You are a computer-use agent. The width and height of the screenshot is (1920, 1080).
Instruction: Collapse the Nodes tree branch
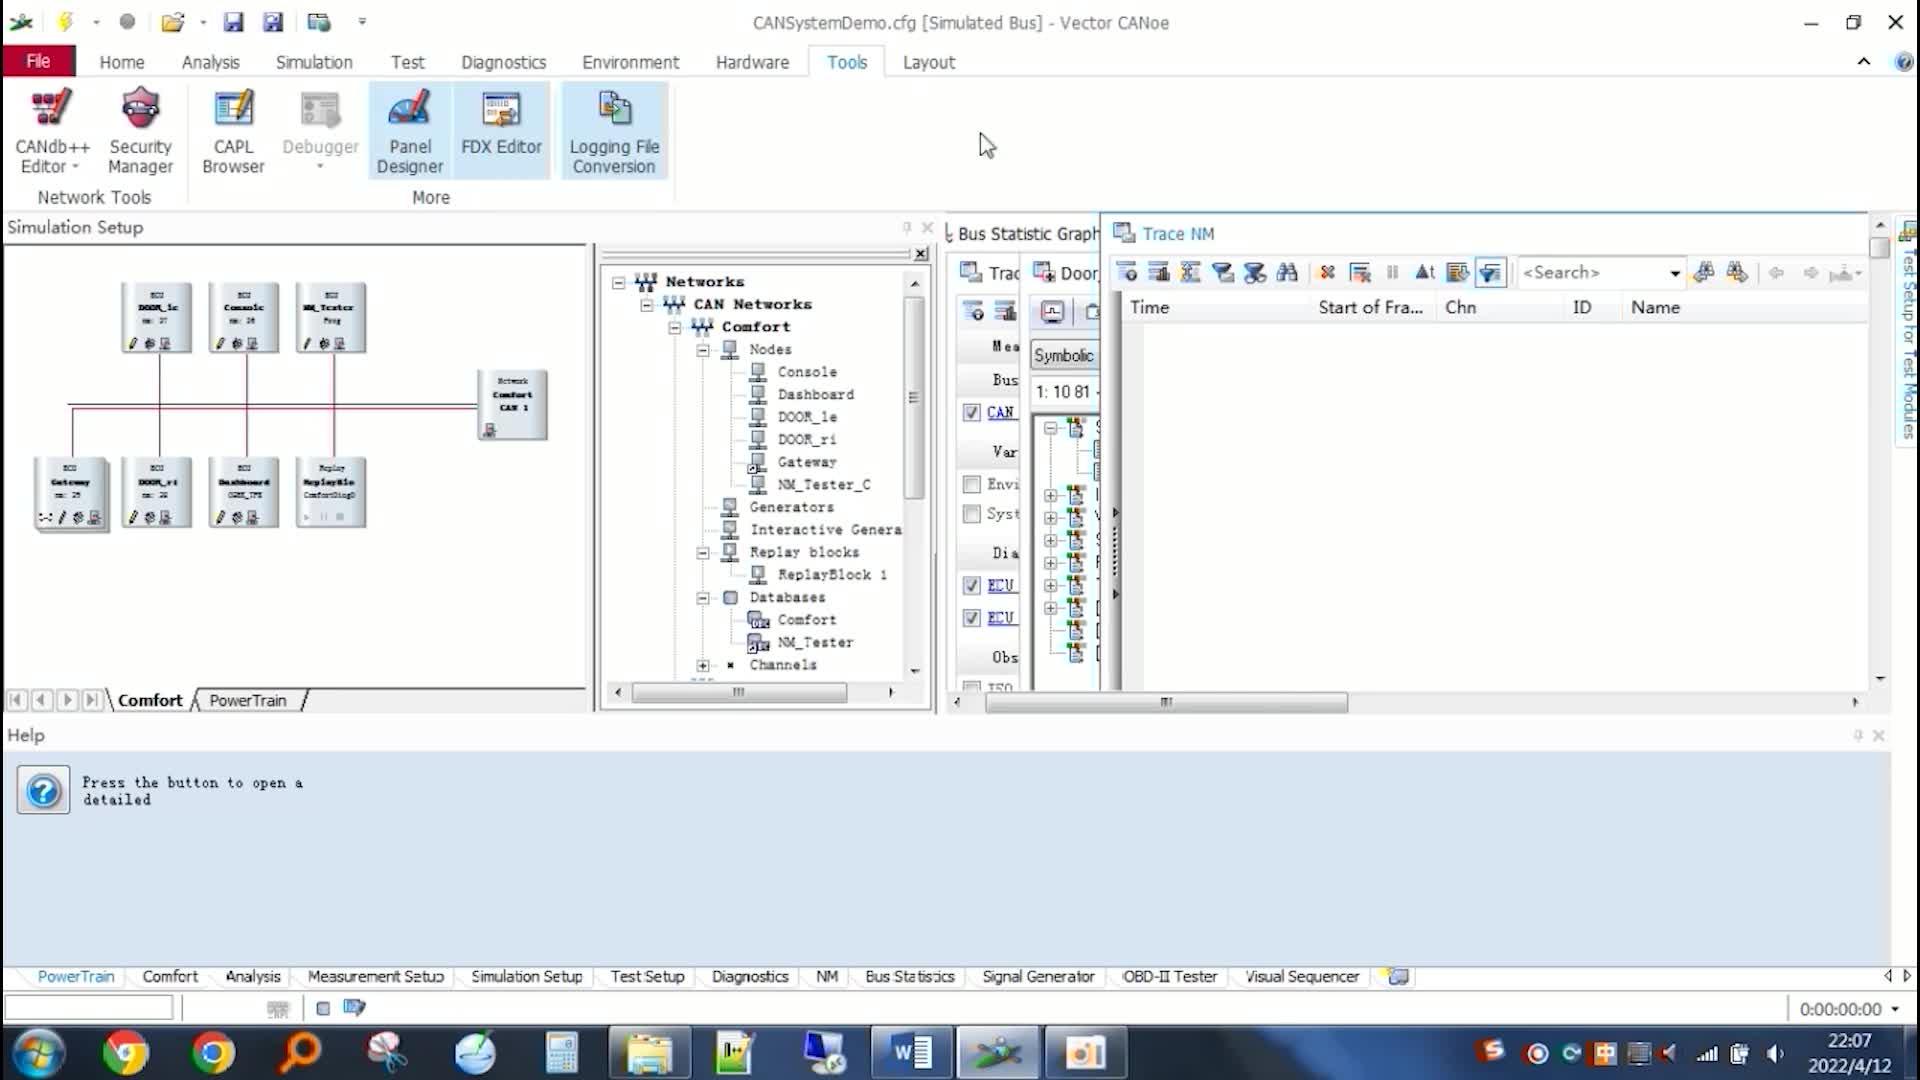coord(703,349)
